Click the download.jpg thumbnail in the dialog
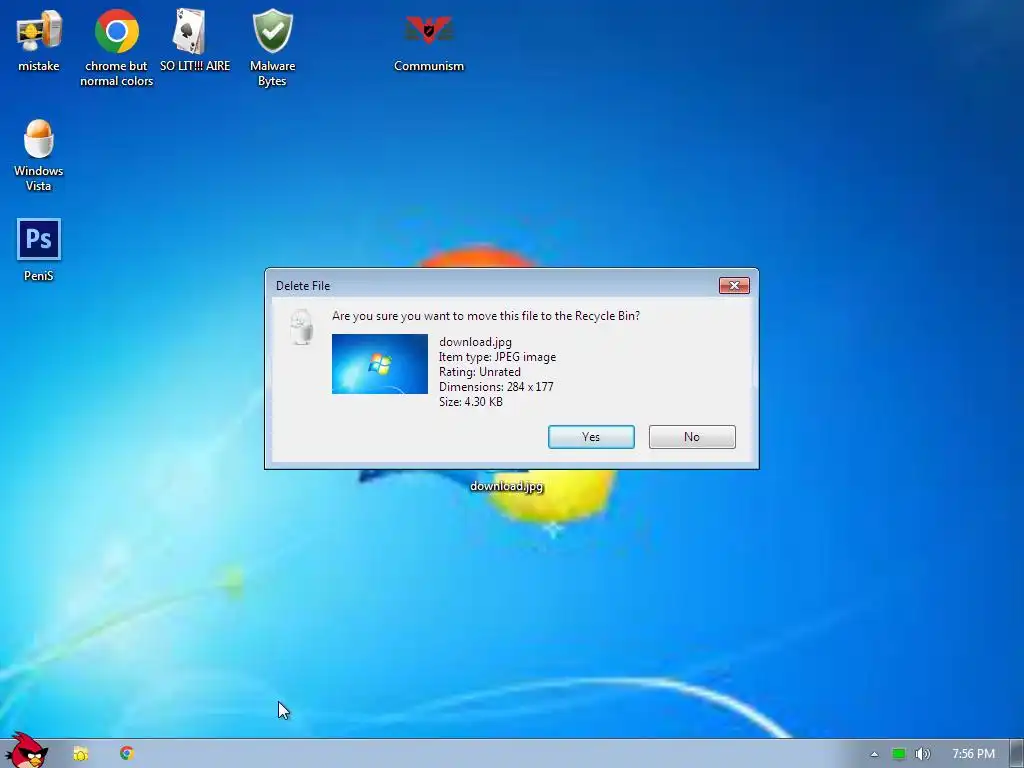The width and height of the screenshot is (1024, 768). (379, 364)
